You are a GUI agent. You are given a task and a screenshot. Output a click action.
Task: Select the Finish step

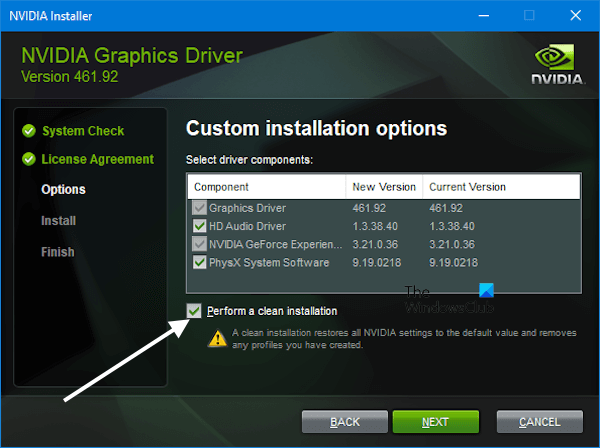(58, 252)
